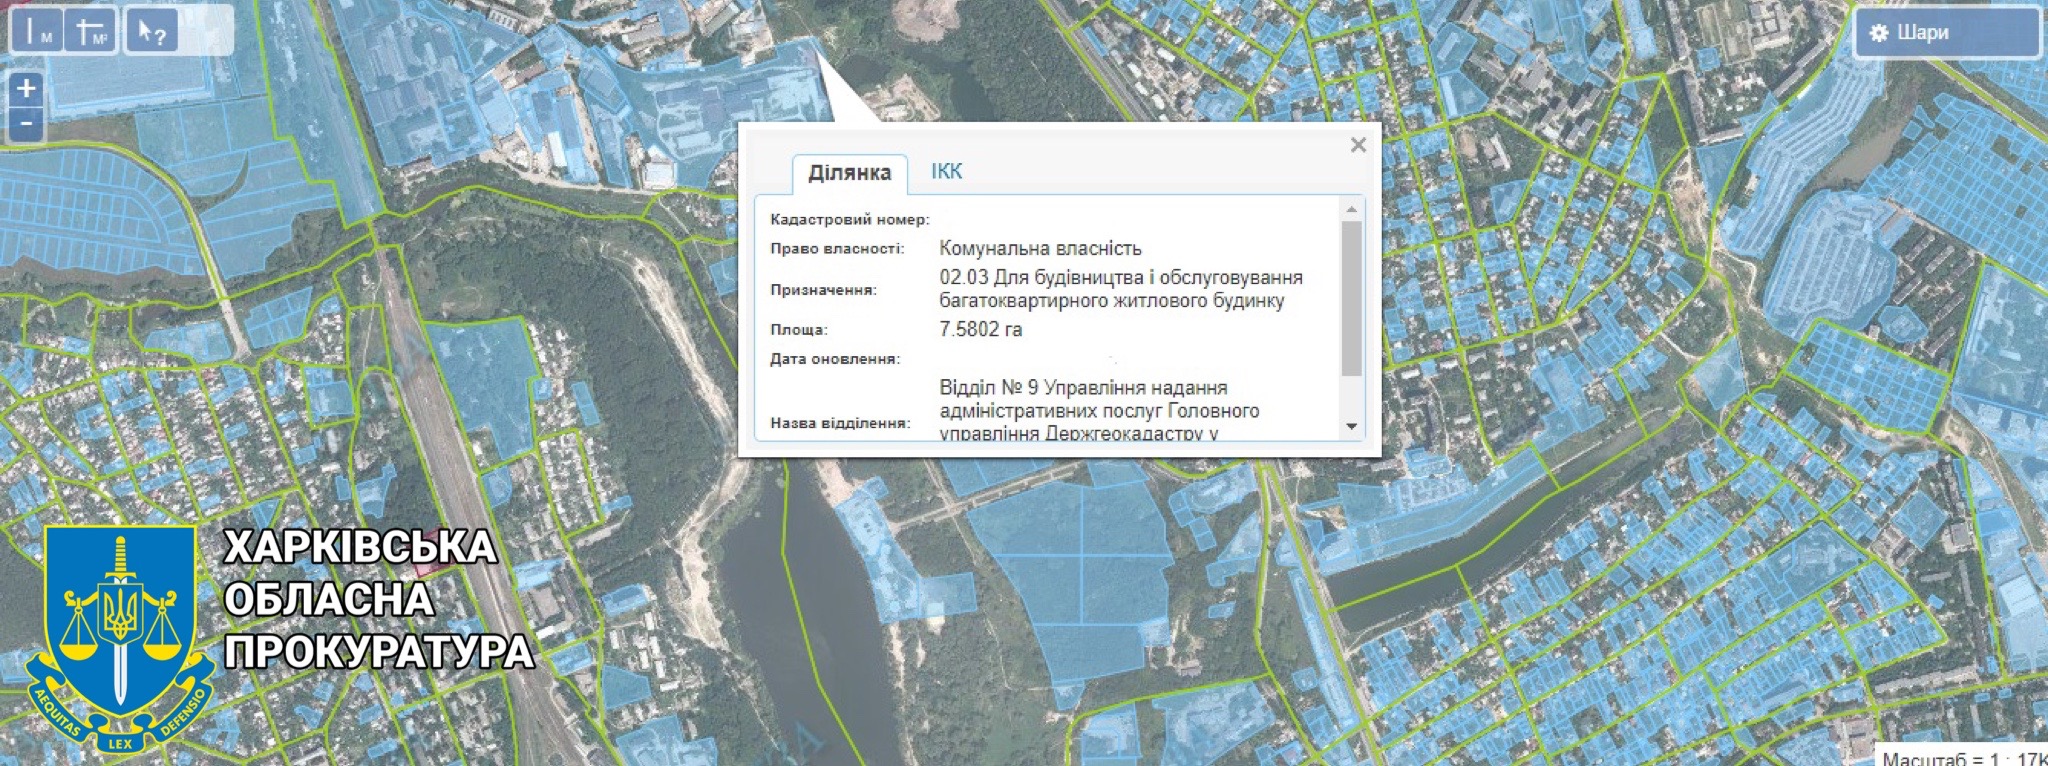Click the Комунальна власність ownership value
Screen dimensions: 2048x766
1040,248
